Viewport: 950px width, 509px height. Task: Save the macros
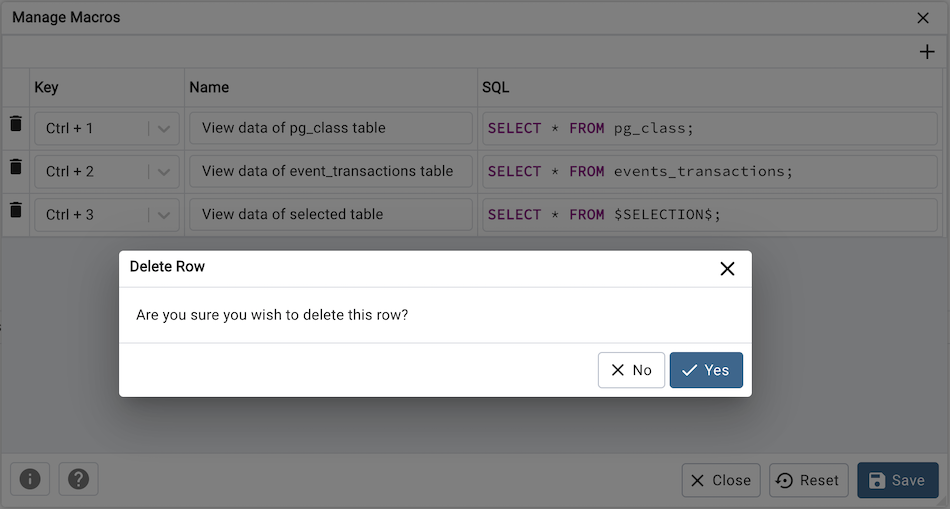coord(897,481)
